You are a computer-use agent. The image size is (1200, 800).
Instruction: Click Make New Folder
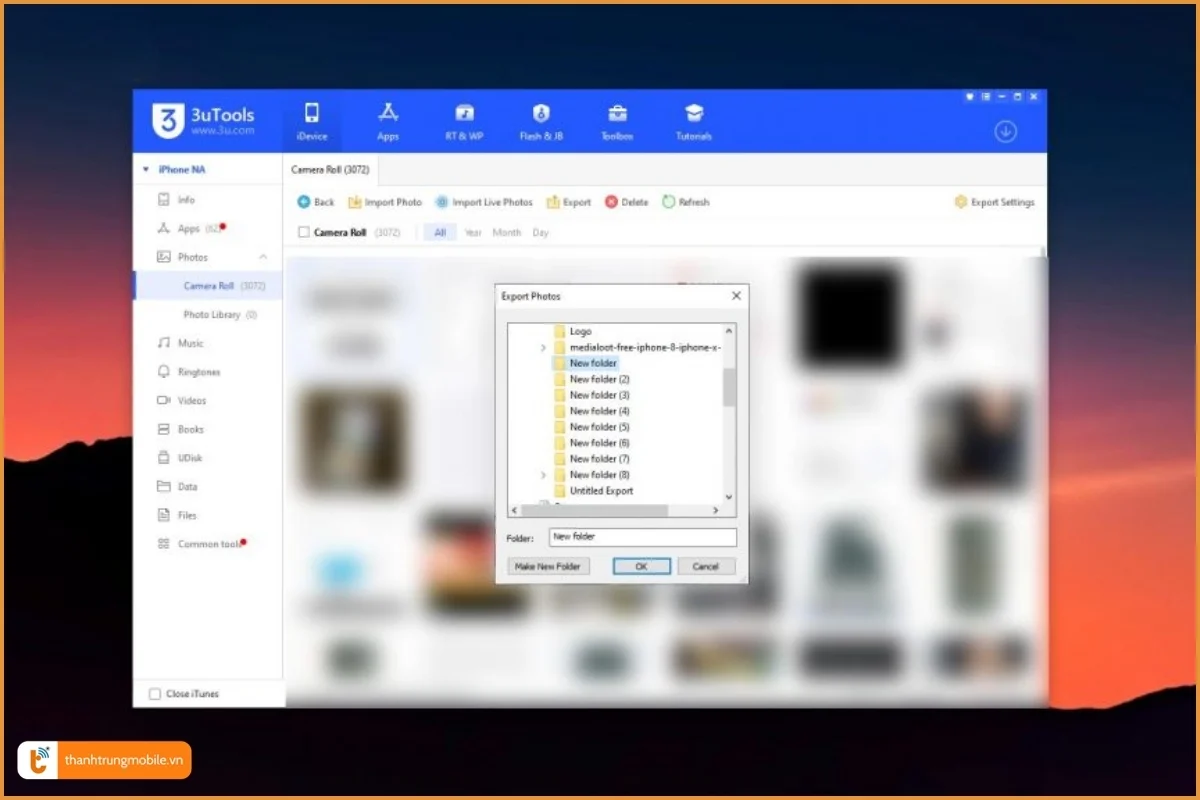click(548, 565)
